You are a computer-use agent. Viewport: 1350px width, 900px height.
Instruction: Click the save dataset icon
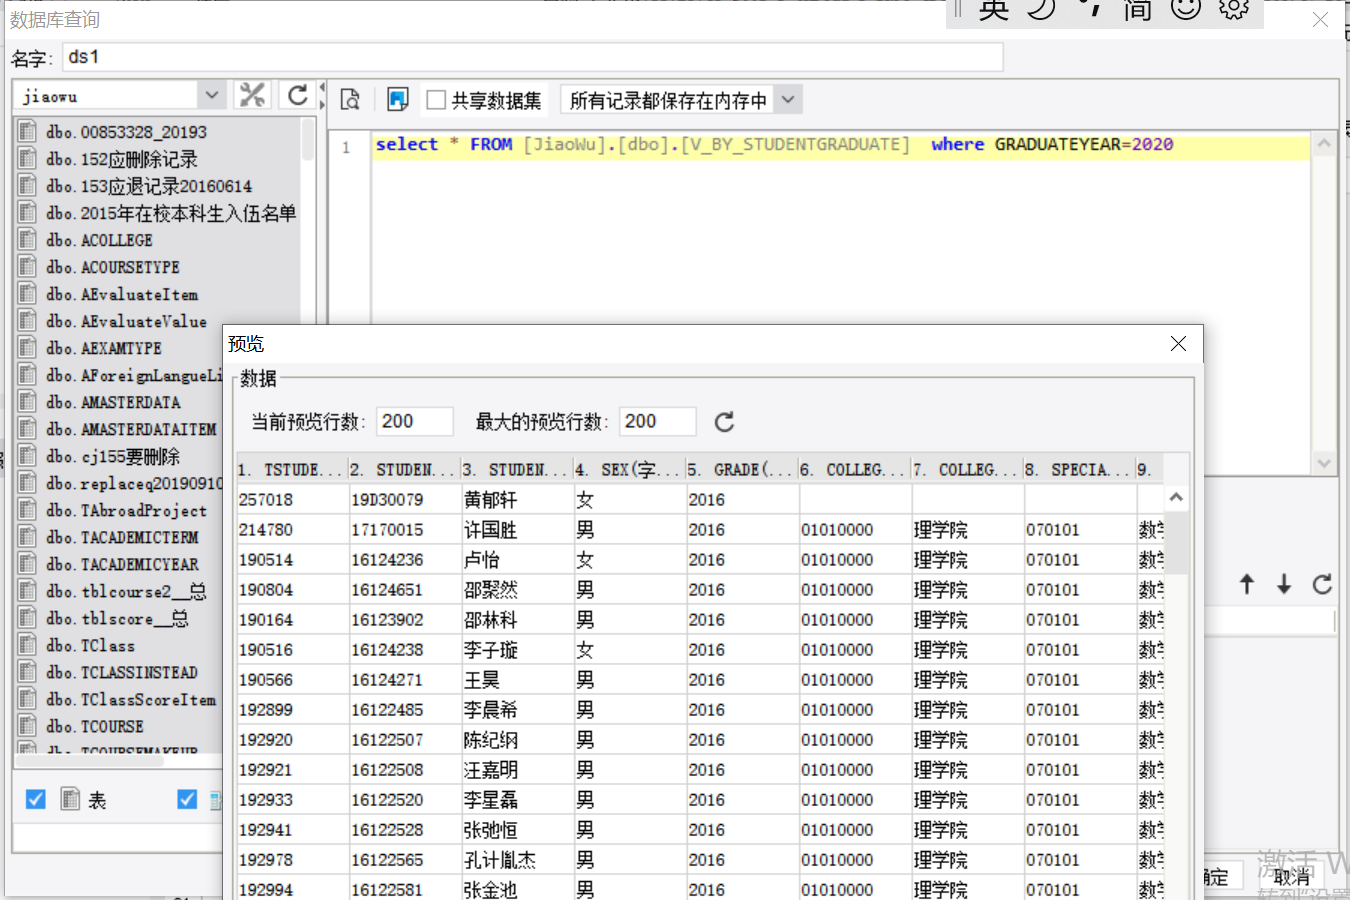[x=397, y=99]
